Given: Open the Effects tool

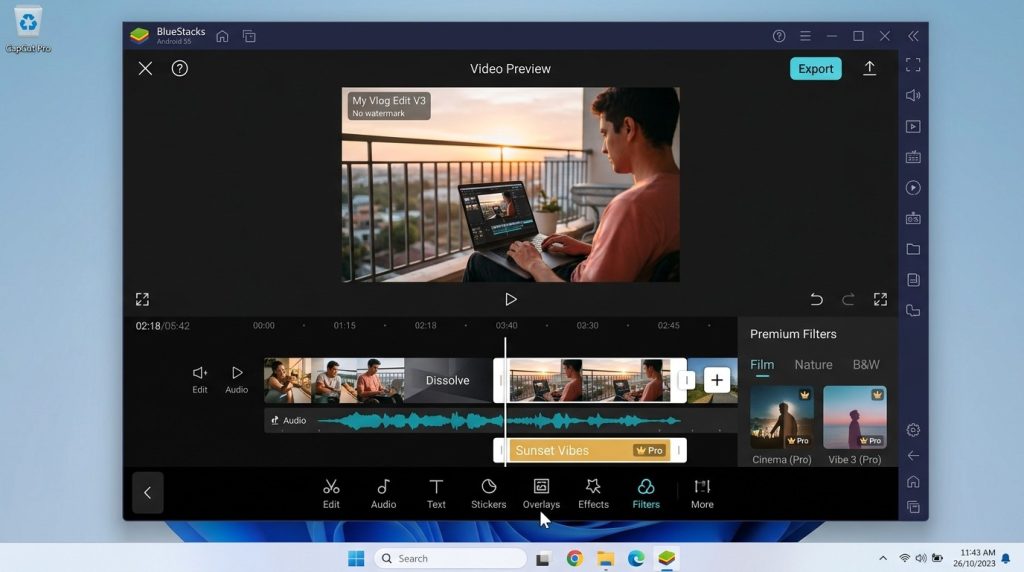Looking at the screenshot, I should (593, 494).
